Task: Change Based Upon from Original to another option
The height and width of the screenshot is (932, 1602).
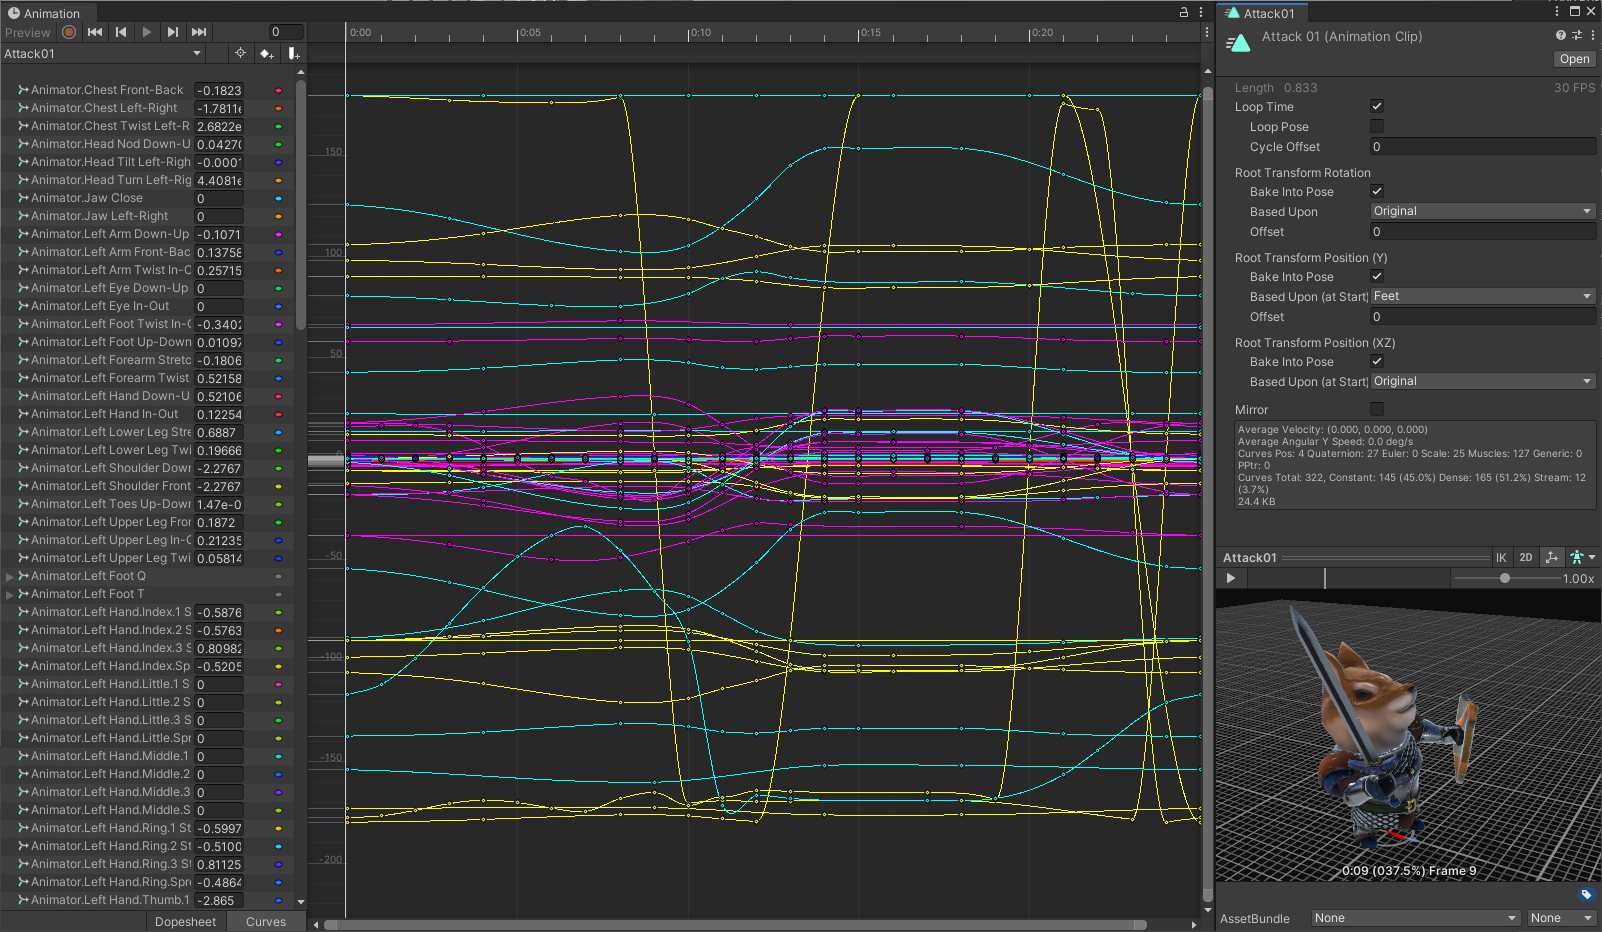Action: pos(1482,211)
